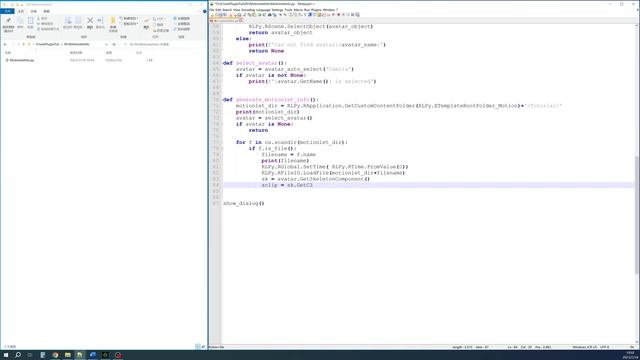Click Pin to Quick access icon
The image size is (640, 360).
point(9,24)
